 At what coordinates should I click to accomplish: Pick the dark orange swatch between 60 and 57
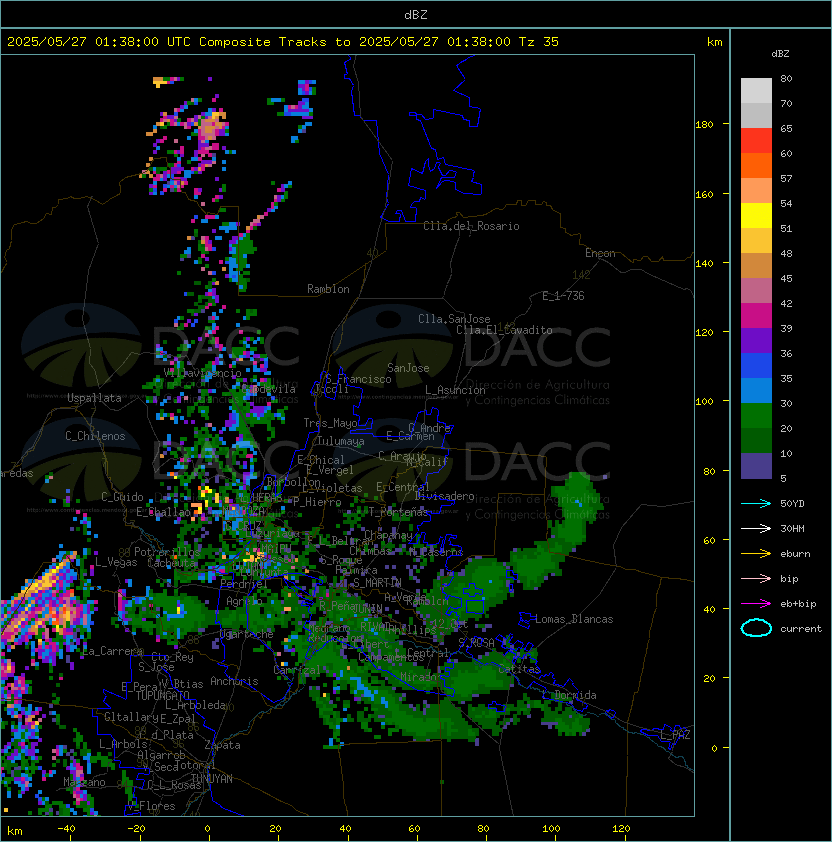coord(756,165)
